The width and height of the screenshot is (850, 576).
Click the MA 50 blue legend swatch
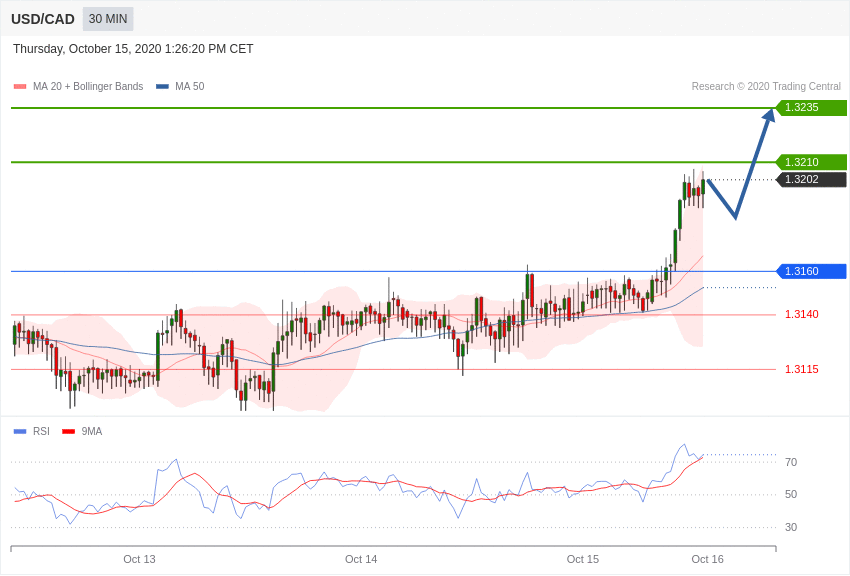coord(162,86)
